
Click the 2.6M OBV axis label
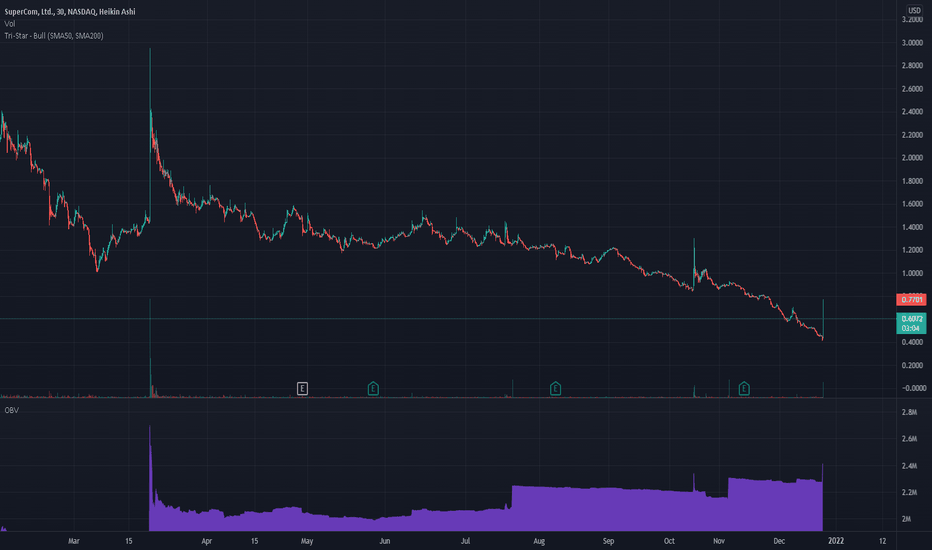pos(909,439)
